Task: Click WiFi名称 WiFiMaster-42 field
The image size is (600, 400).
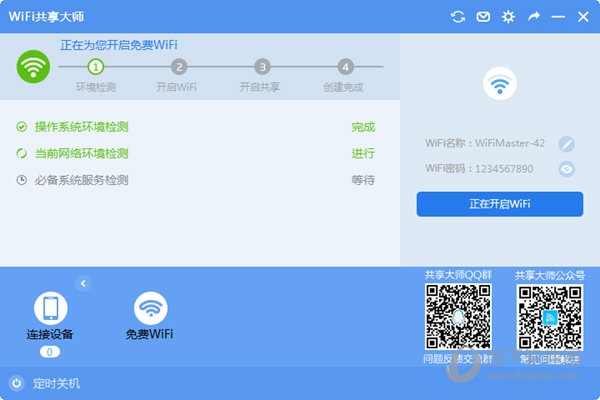Action: pyautogui.click(x=485, y=143)
